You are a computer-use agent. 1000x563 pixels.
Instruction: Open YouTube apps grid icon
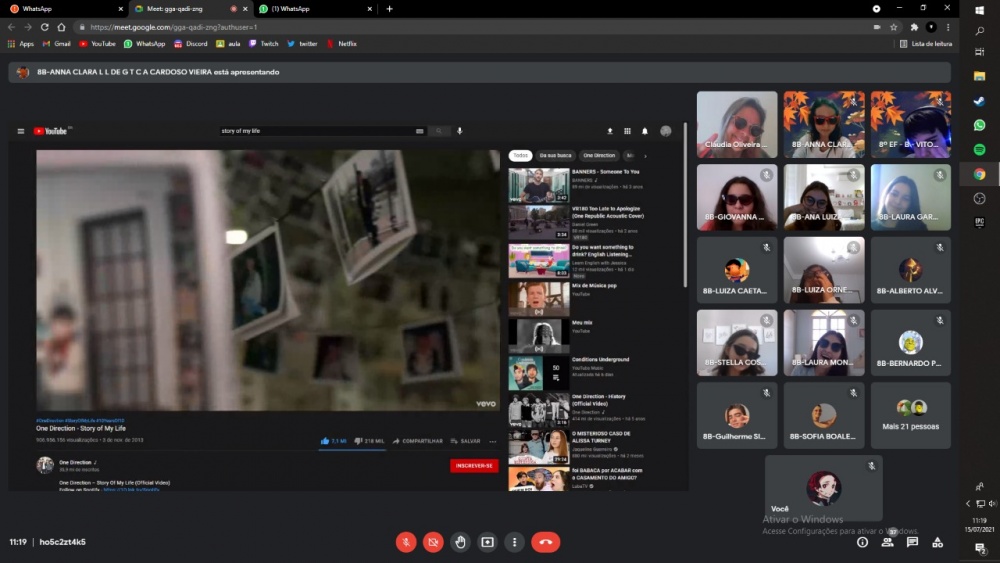point(628,131)
